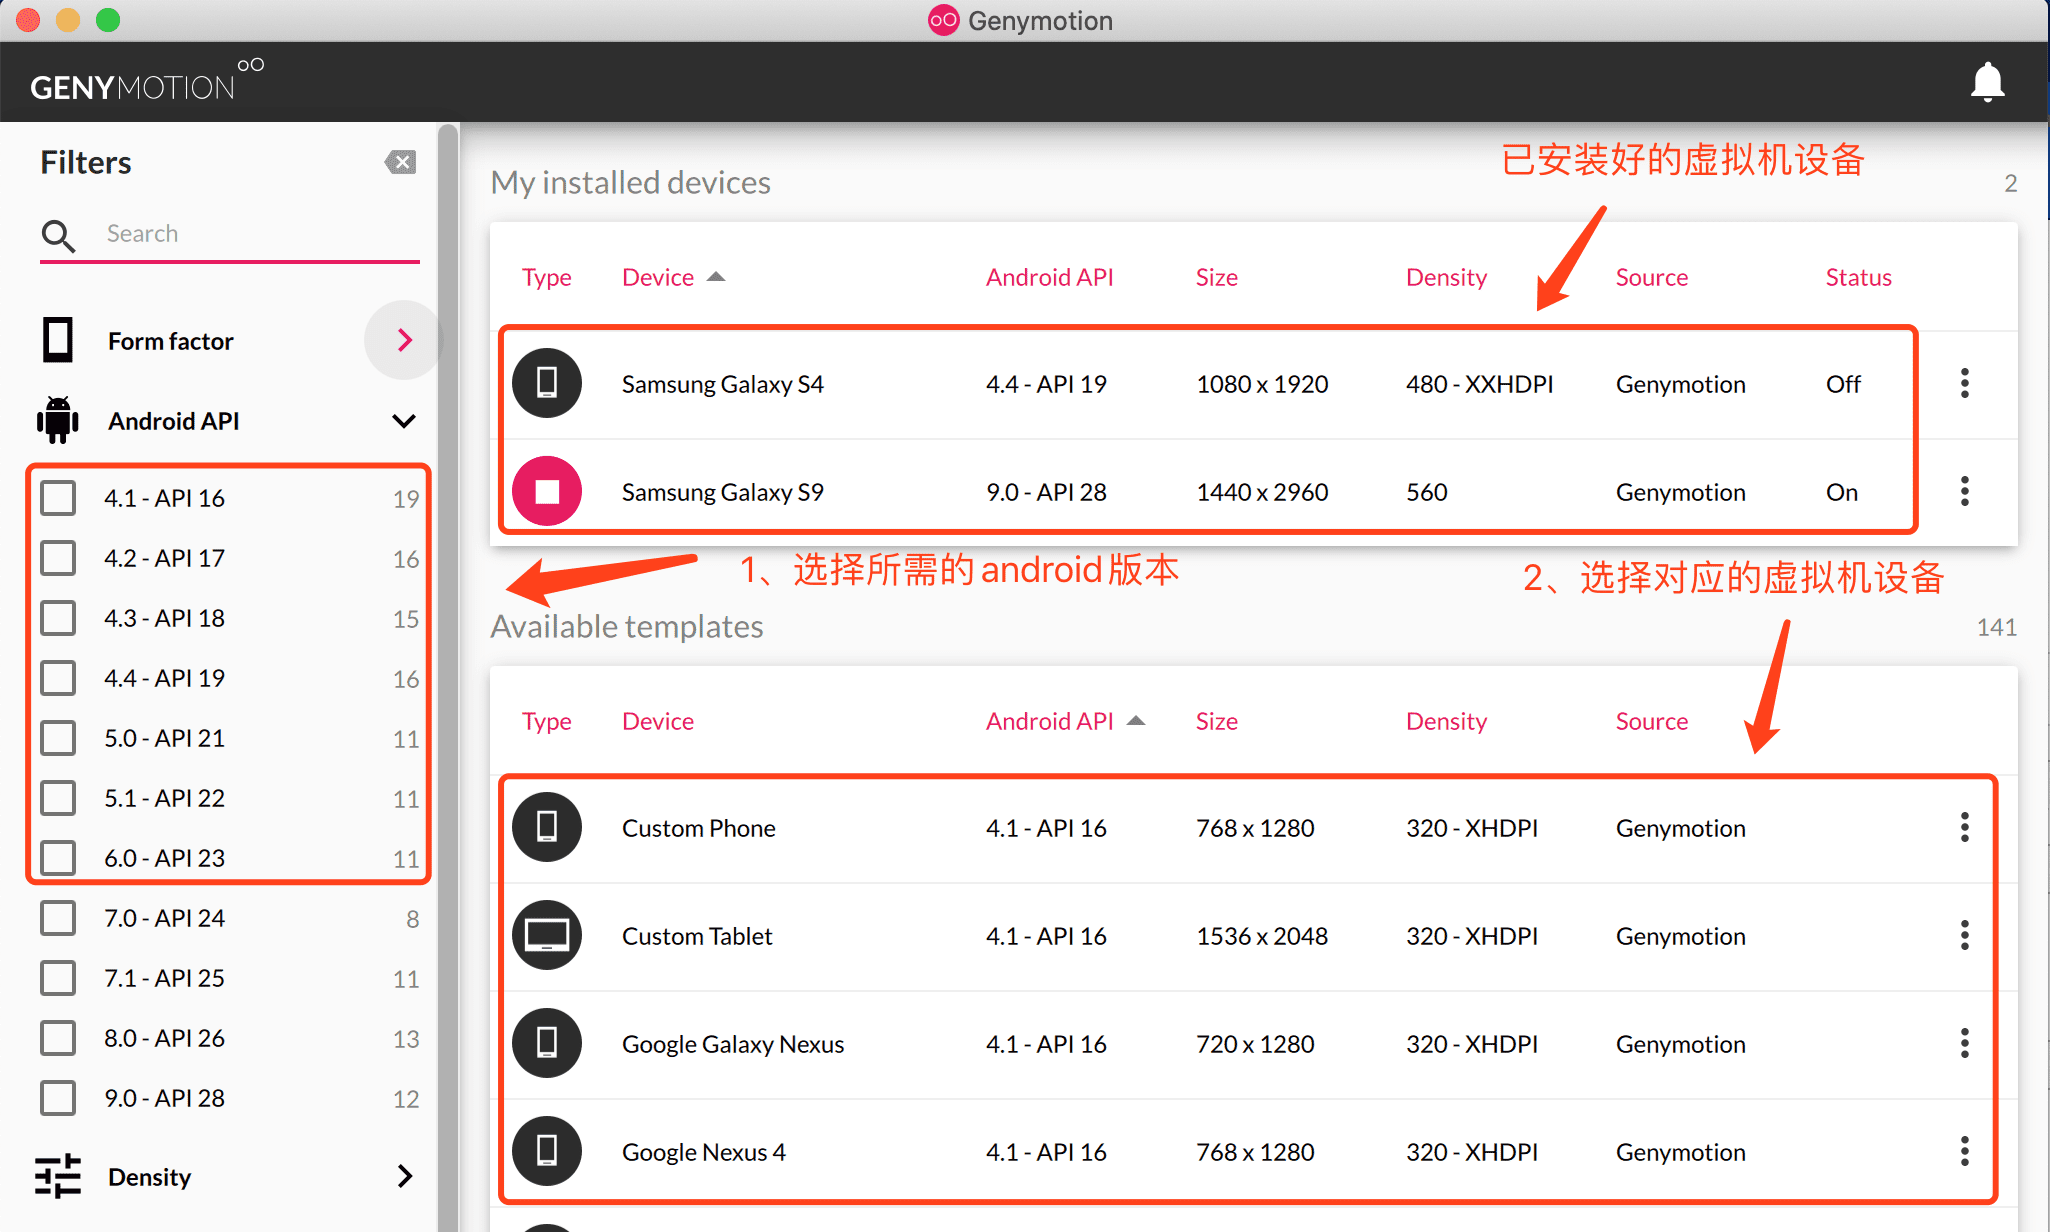Click the Custom Tablet device type icon

(x=547, y=935)
